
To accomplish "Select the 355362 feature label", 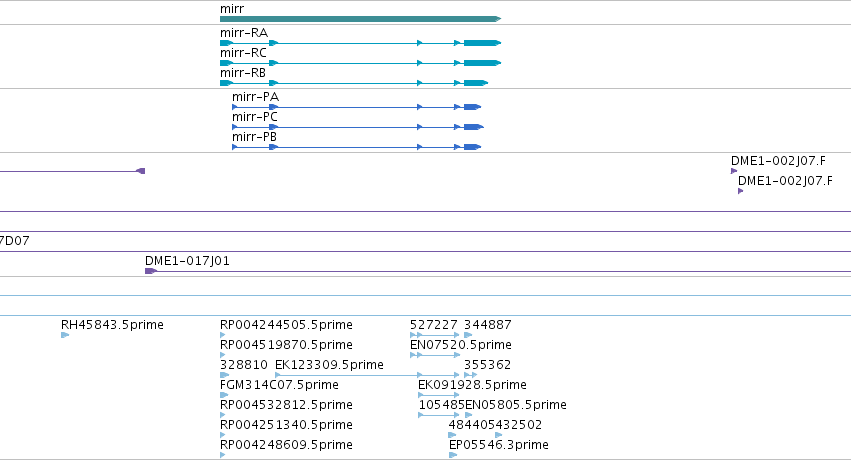I will click(487, 365).
